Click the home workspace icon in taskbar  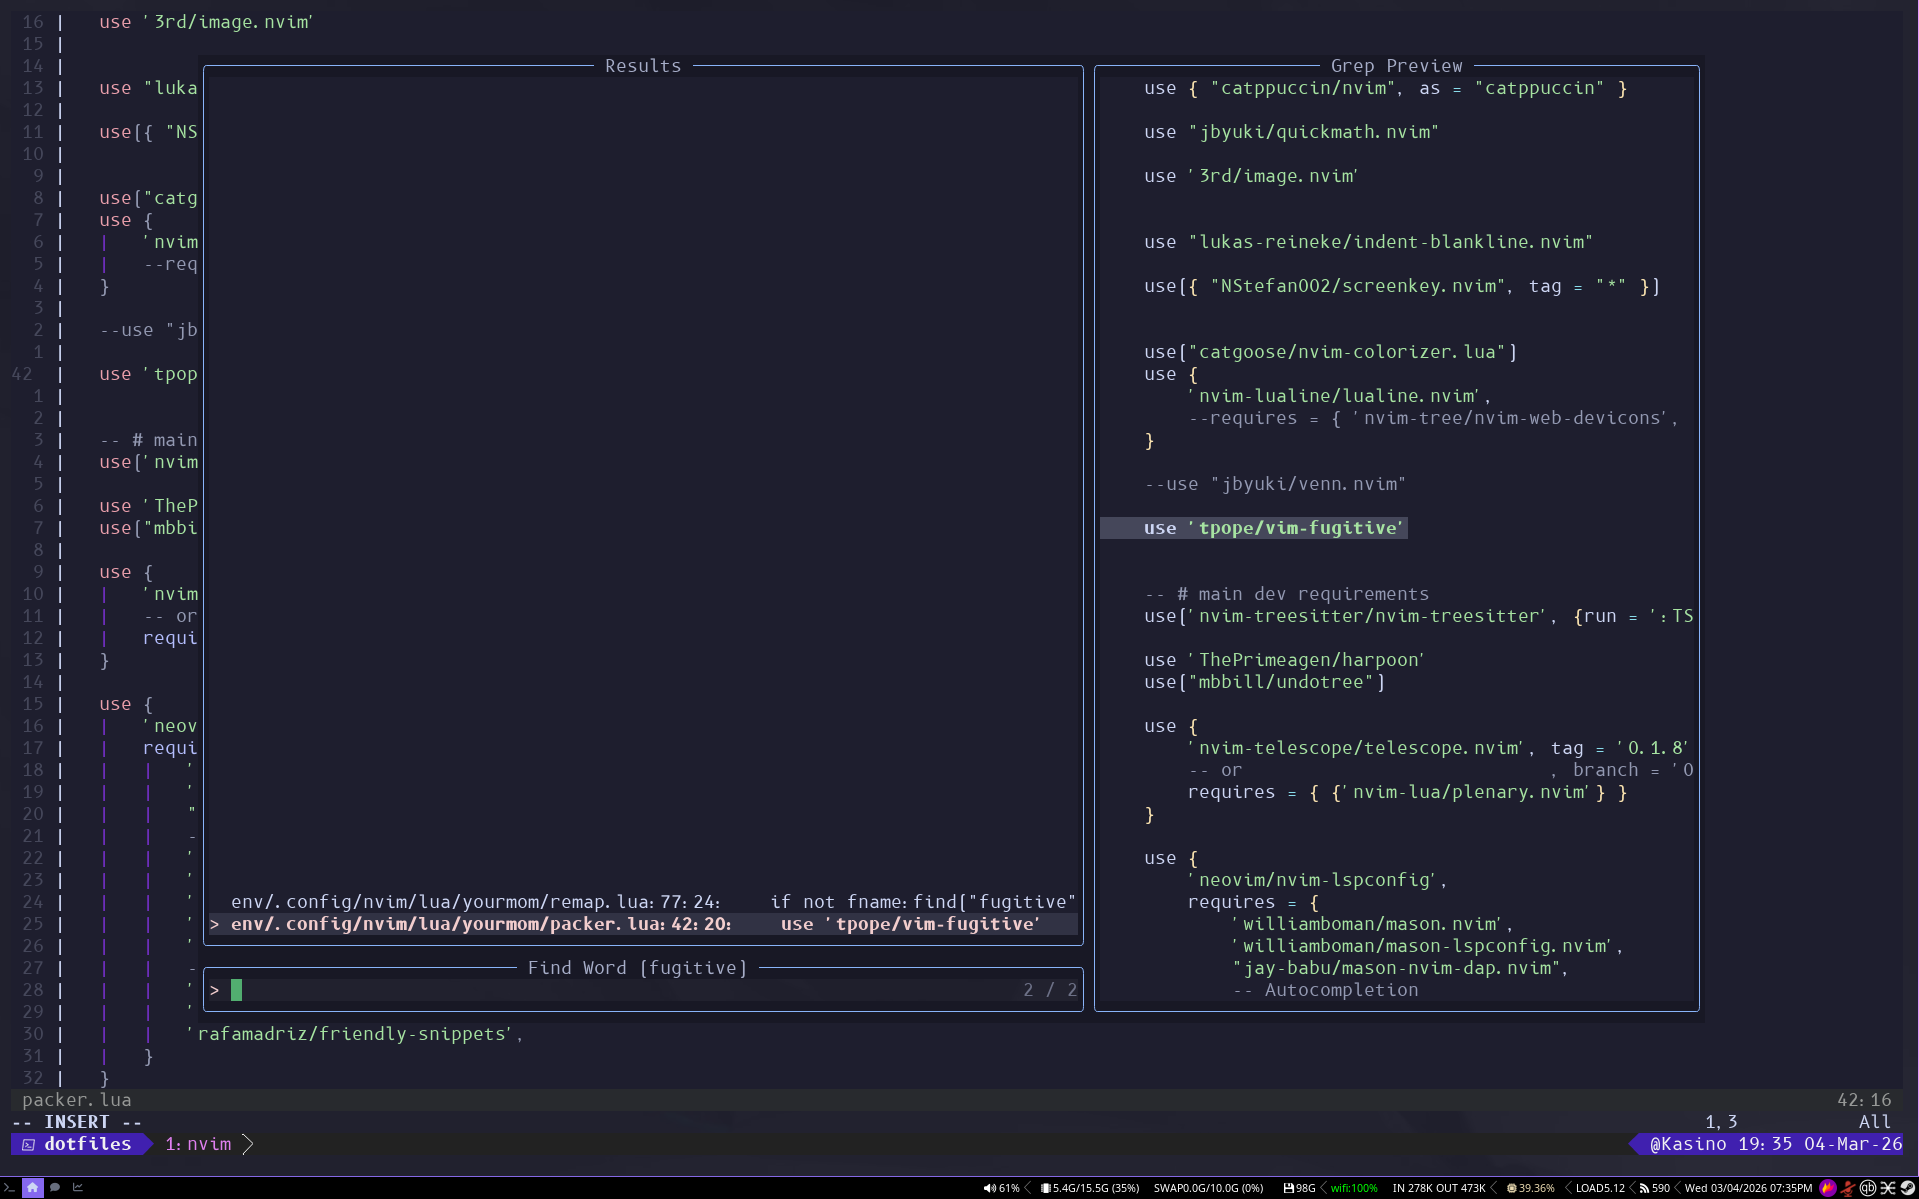pos(33,1187)
